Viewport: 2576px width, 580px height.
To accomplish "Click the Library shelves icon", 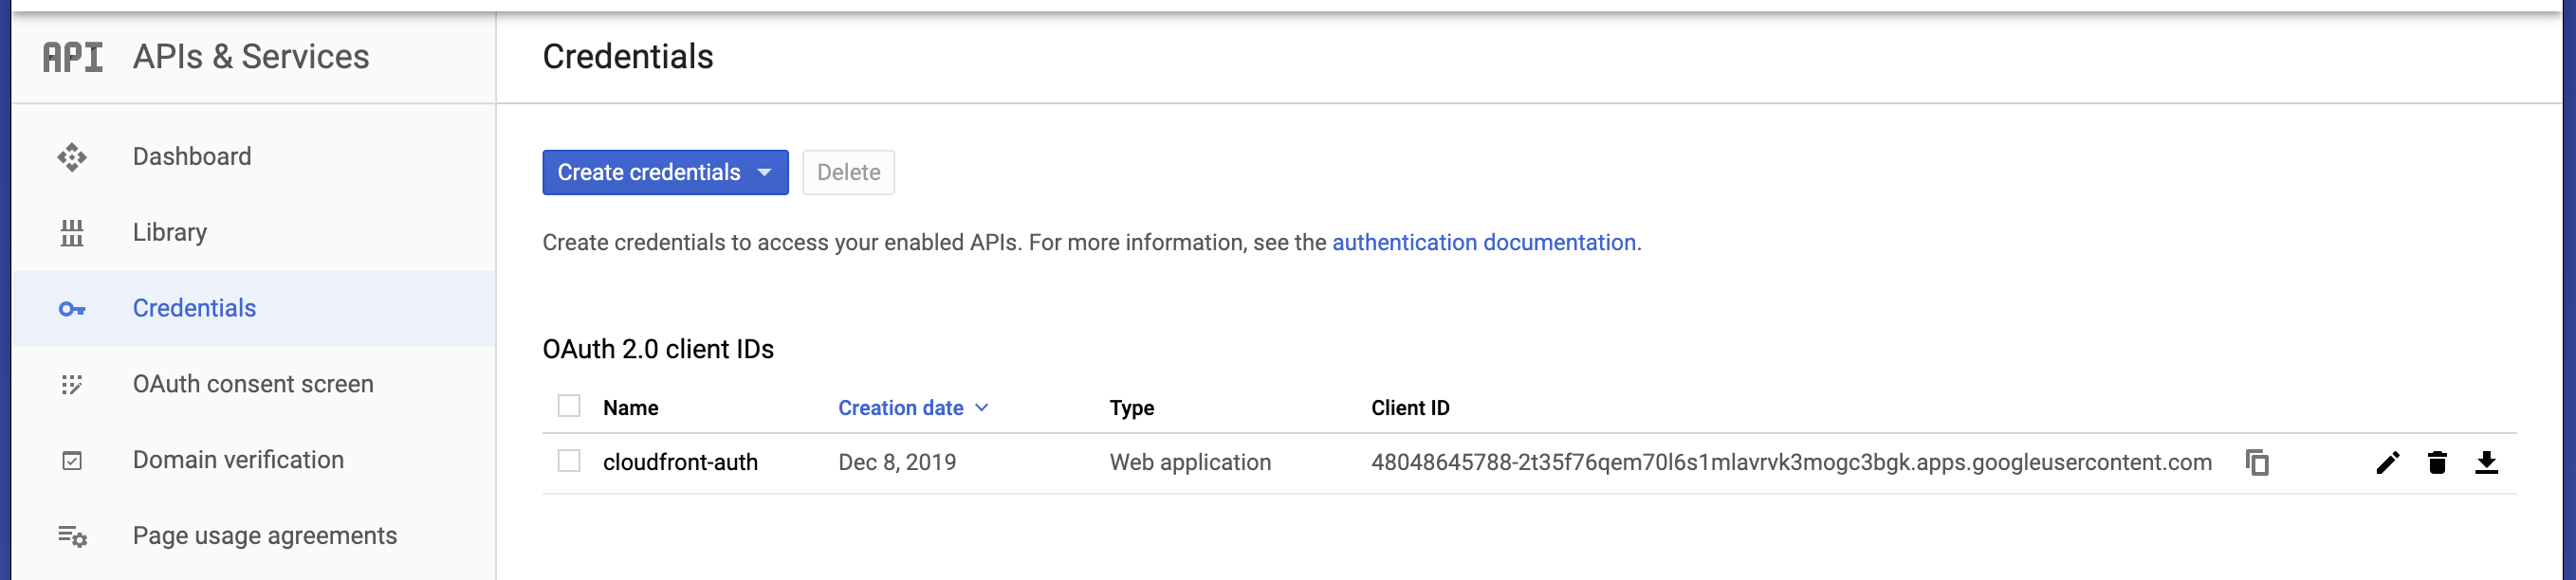I will (x=72, y=233).
